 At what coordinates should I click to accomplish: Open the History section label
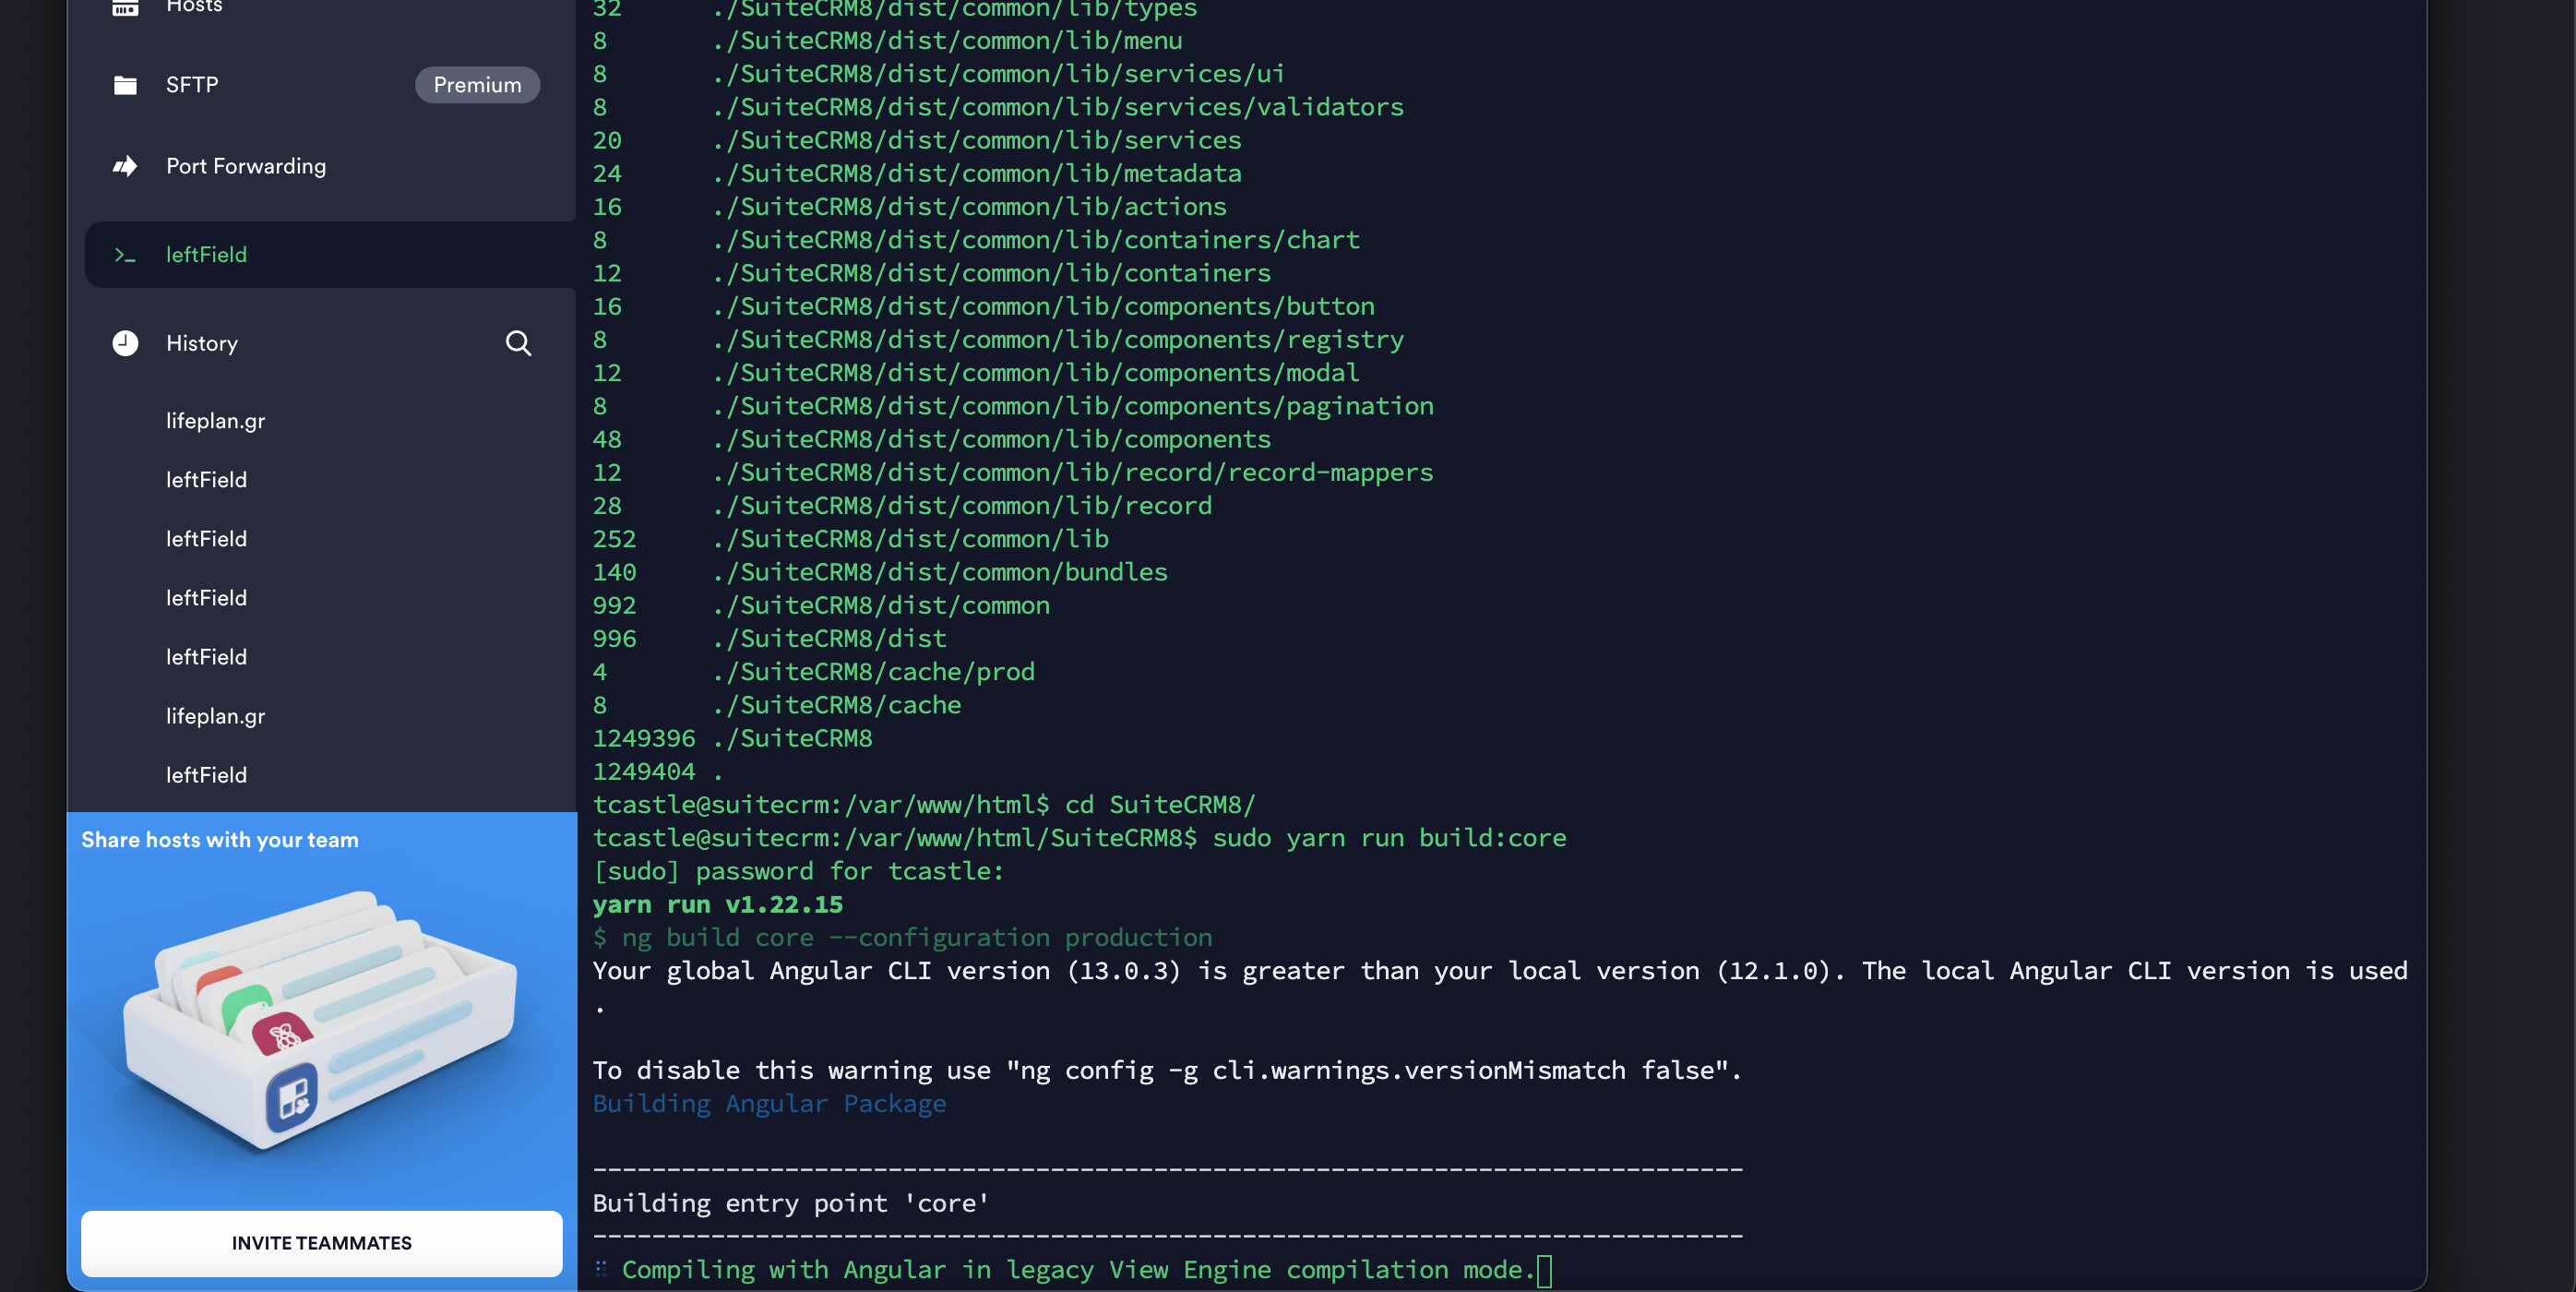click(202, 343)
